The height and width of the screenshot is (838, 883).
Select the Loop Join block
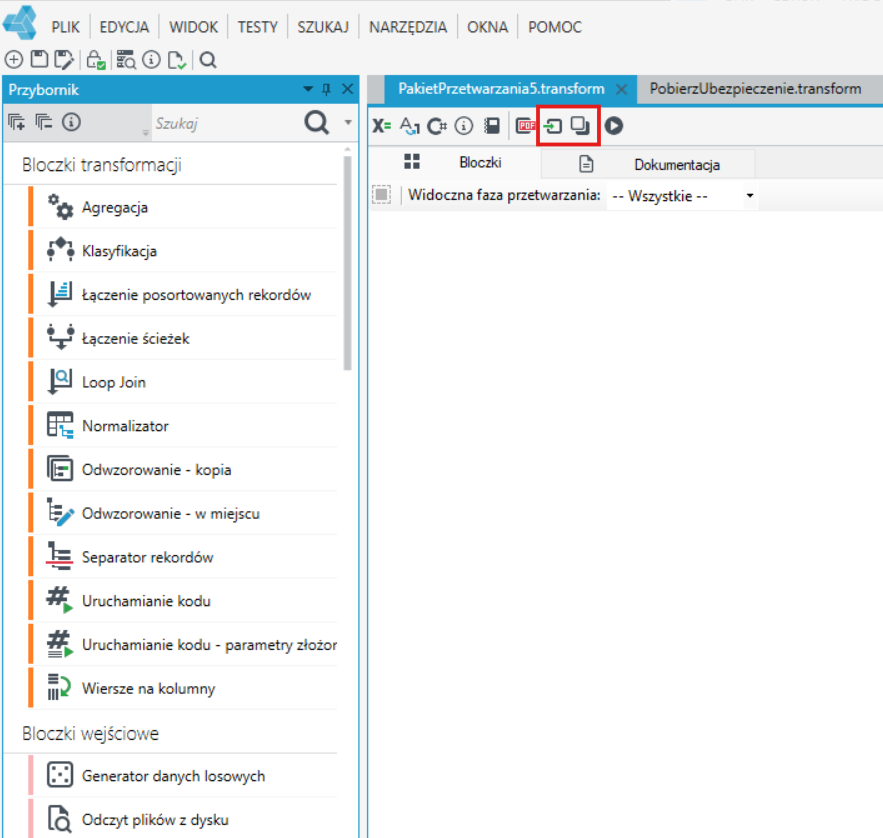pos(184,382)
